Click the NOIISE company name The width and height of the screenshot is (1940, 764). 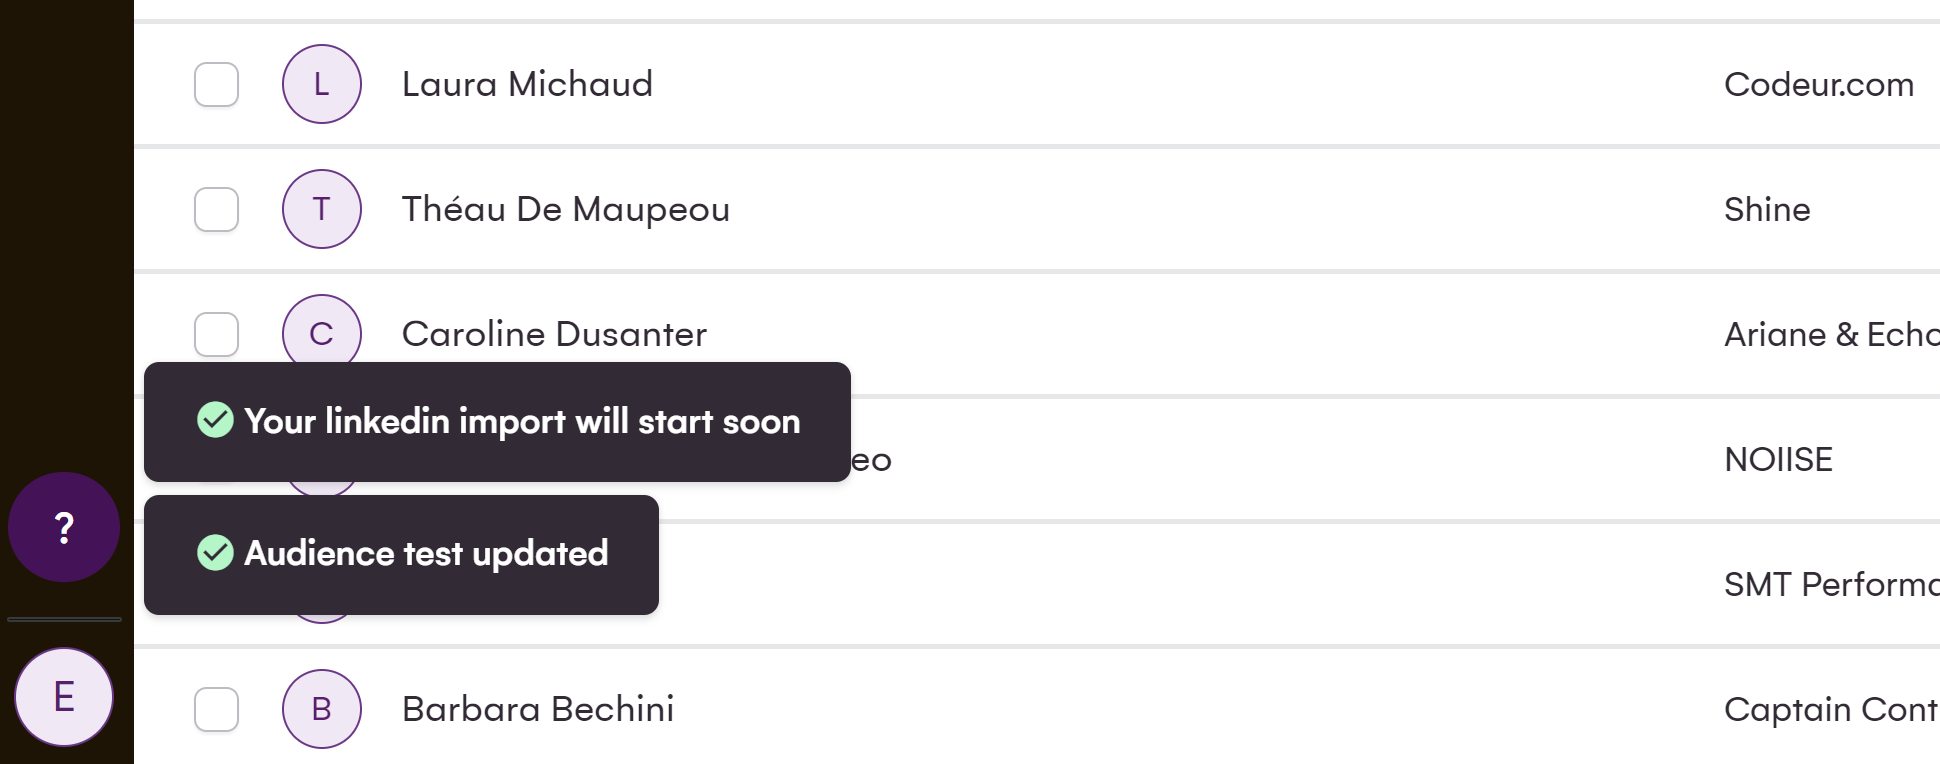[x=1778, y=459]
